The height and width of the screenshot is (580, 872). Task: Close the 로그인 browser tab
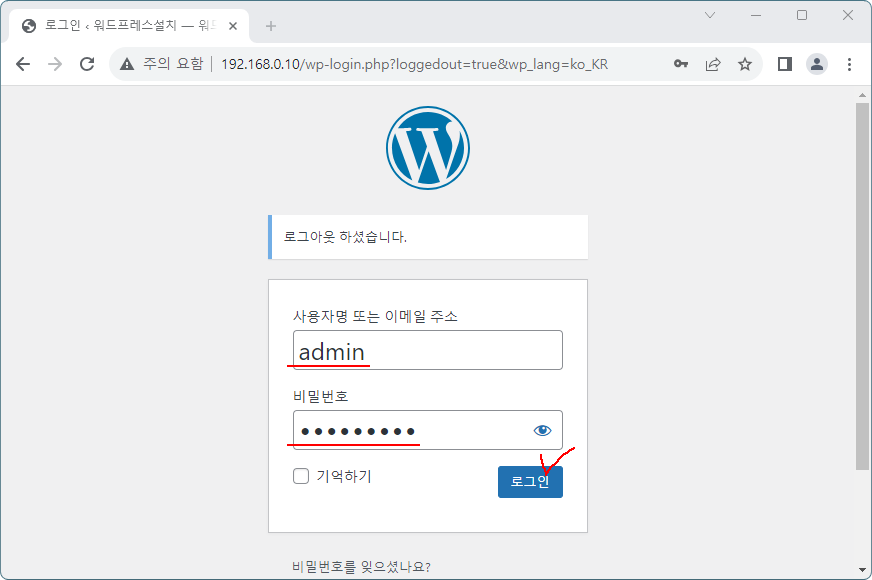click(233, 26)
